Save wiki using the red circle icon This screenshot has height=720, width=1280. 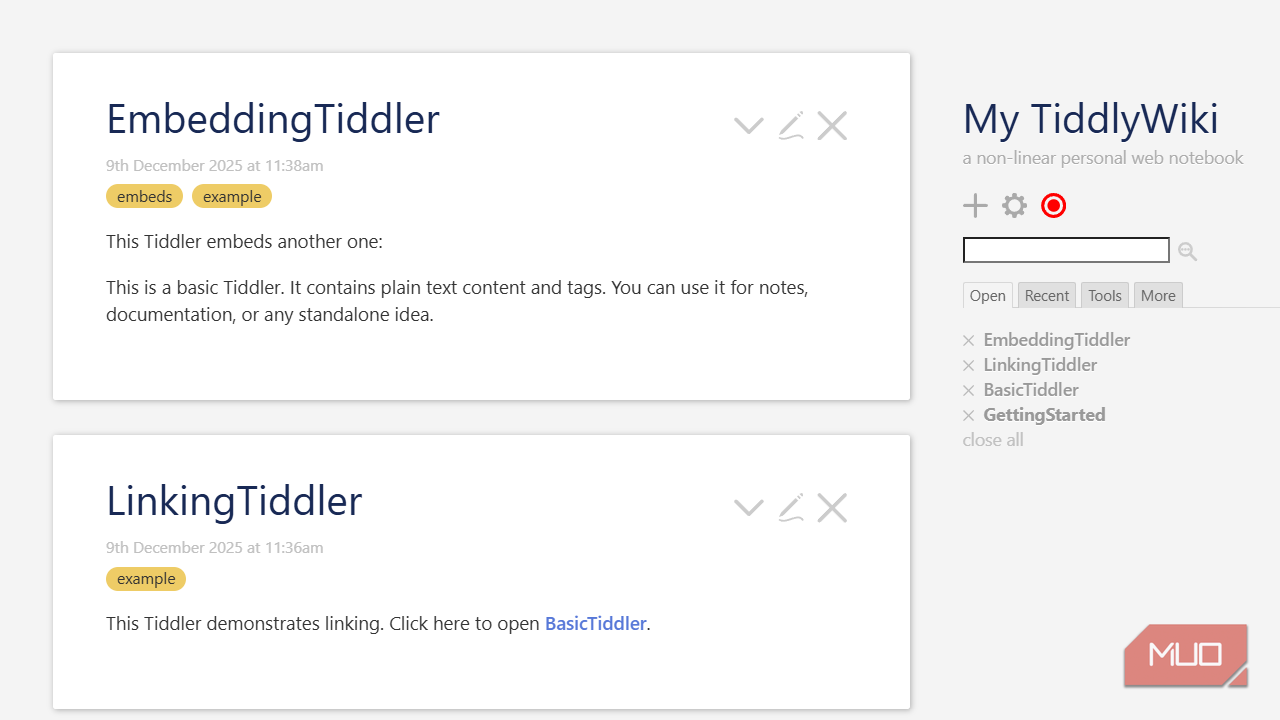click(1053, 206)
